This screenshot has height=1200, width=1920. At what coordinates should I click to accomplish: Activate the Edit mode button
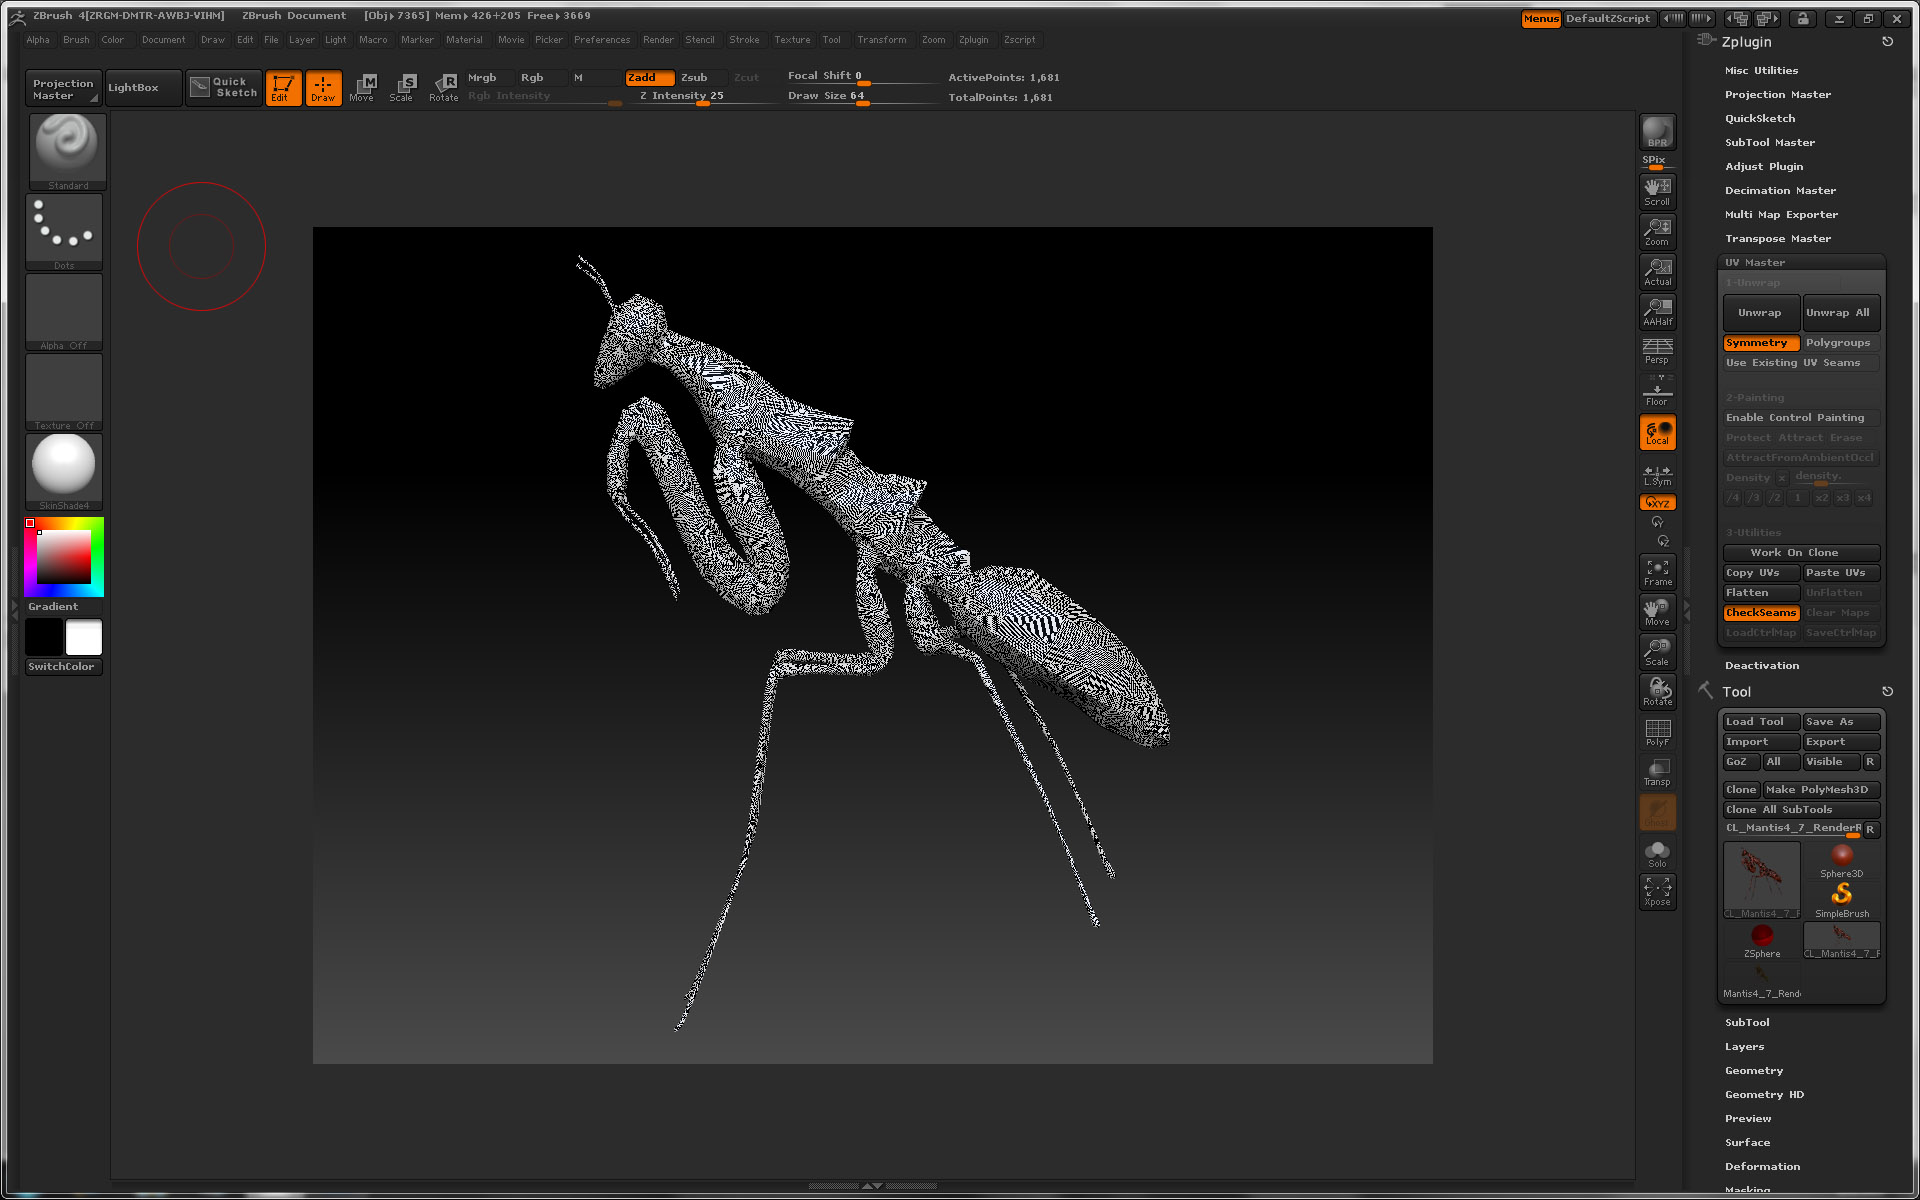click(x=283, y=88)
